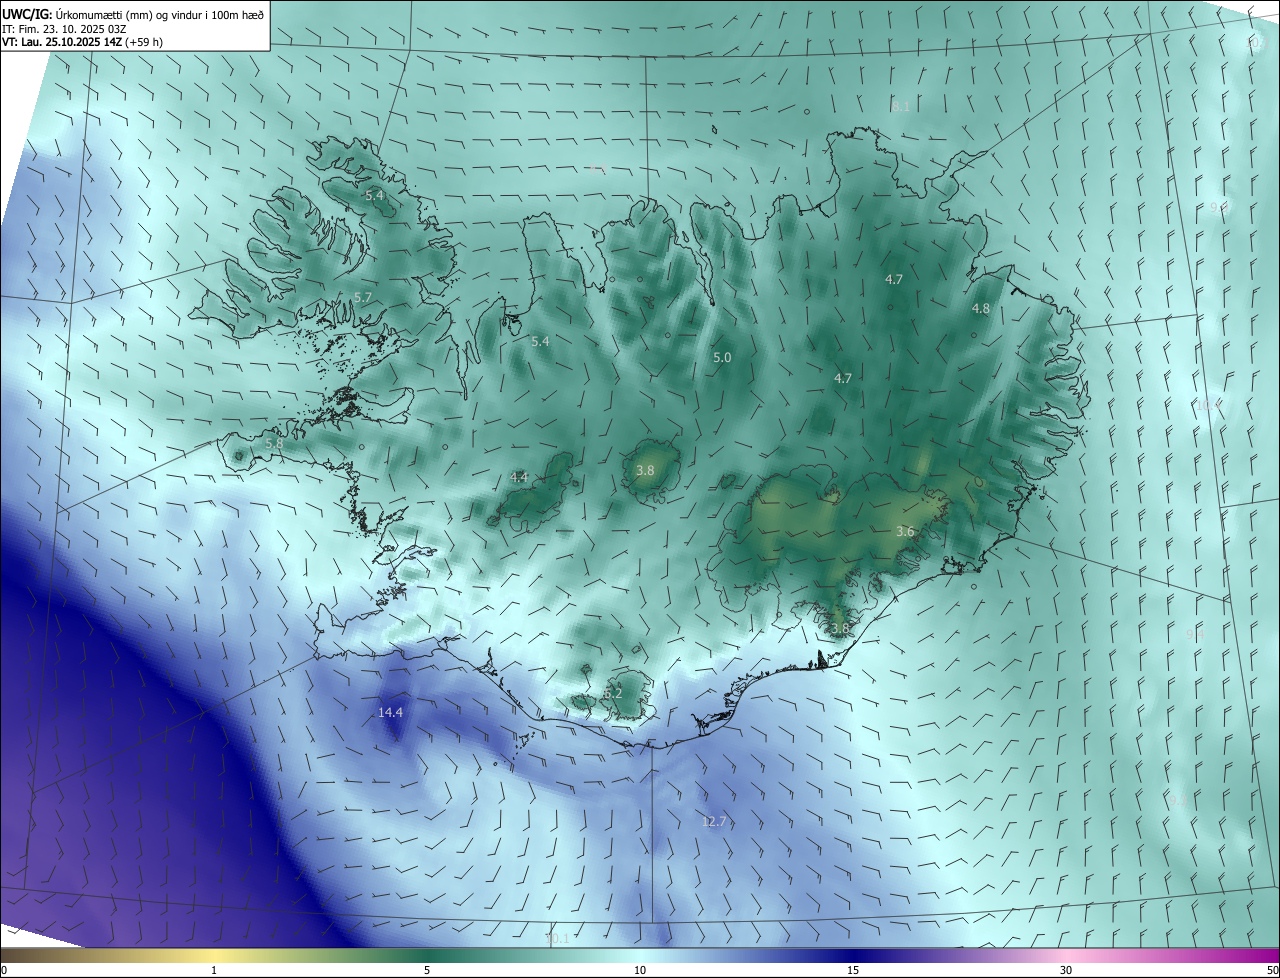
Task: Click the 15 label on the colour scale
Action: (853, 970)
